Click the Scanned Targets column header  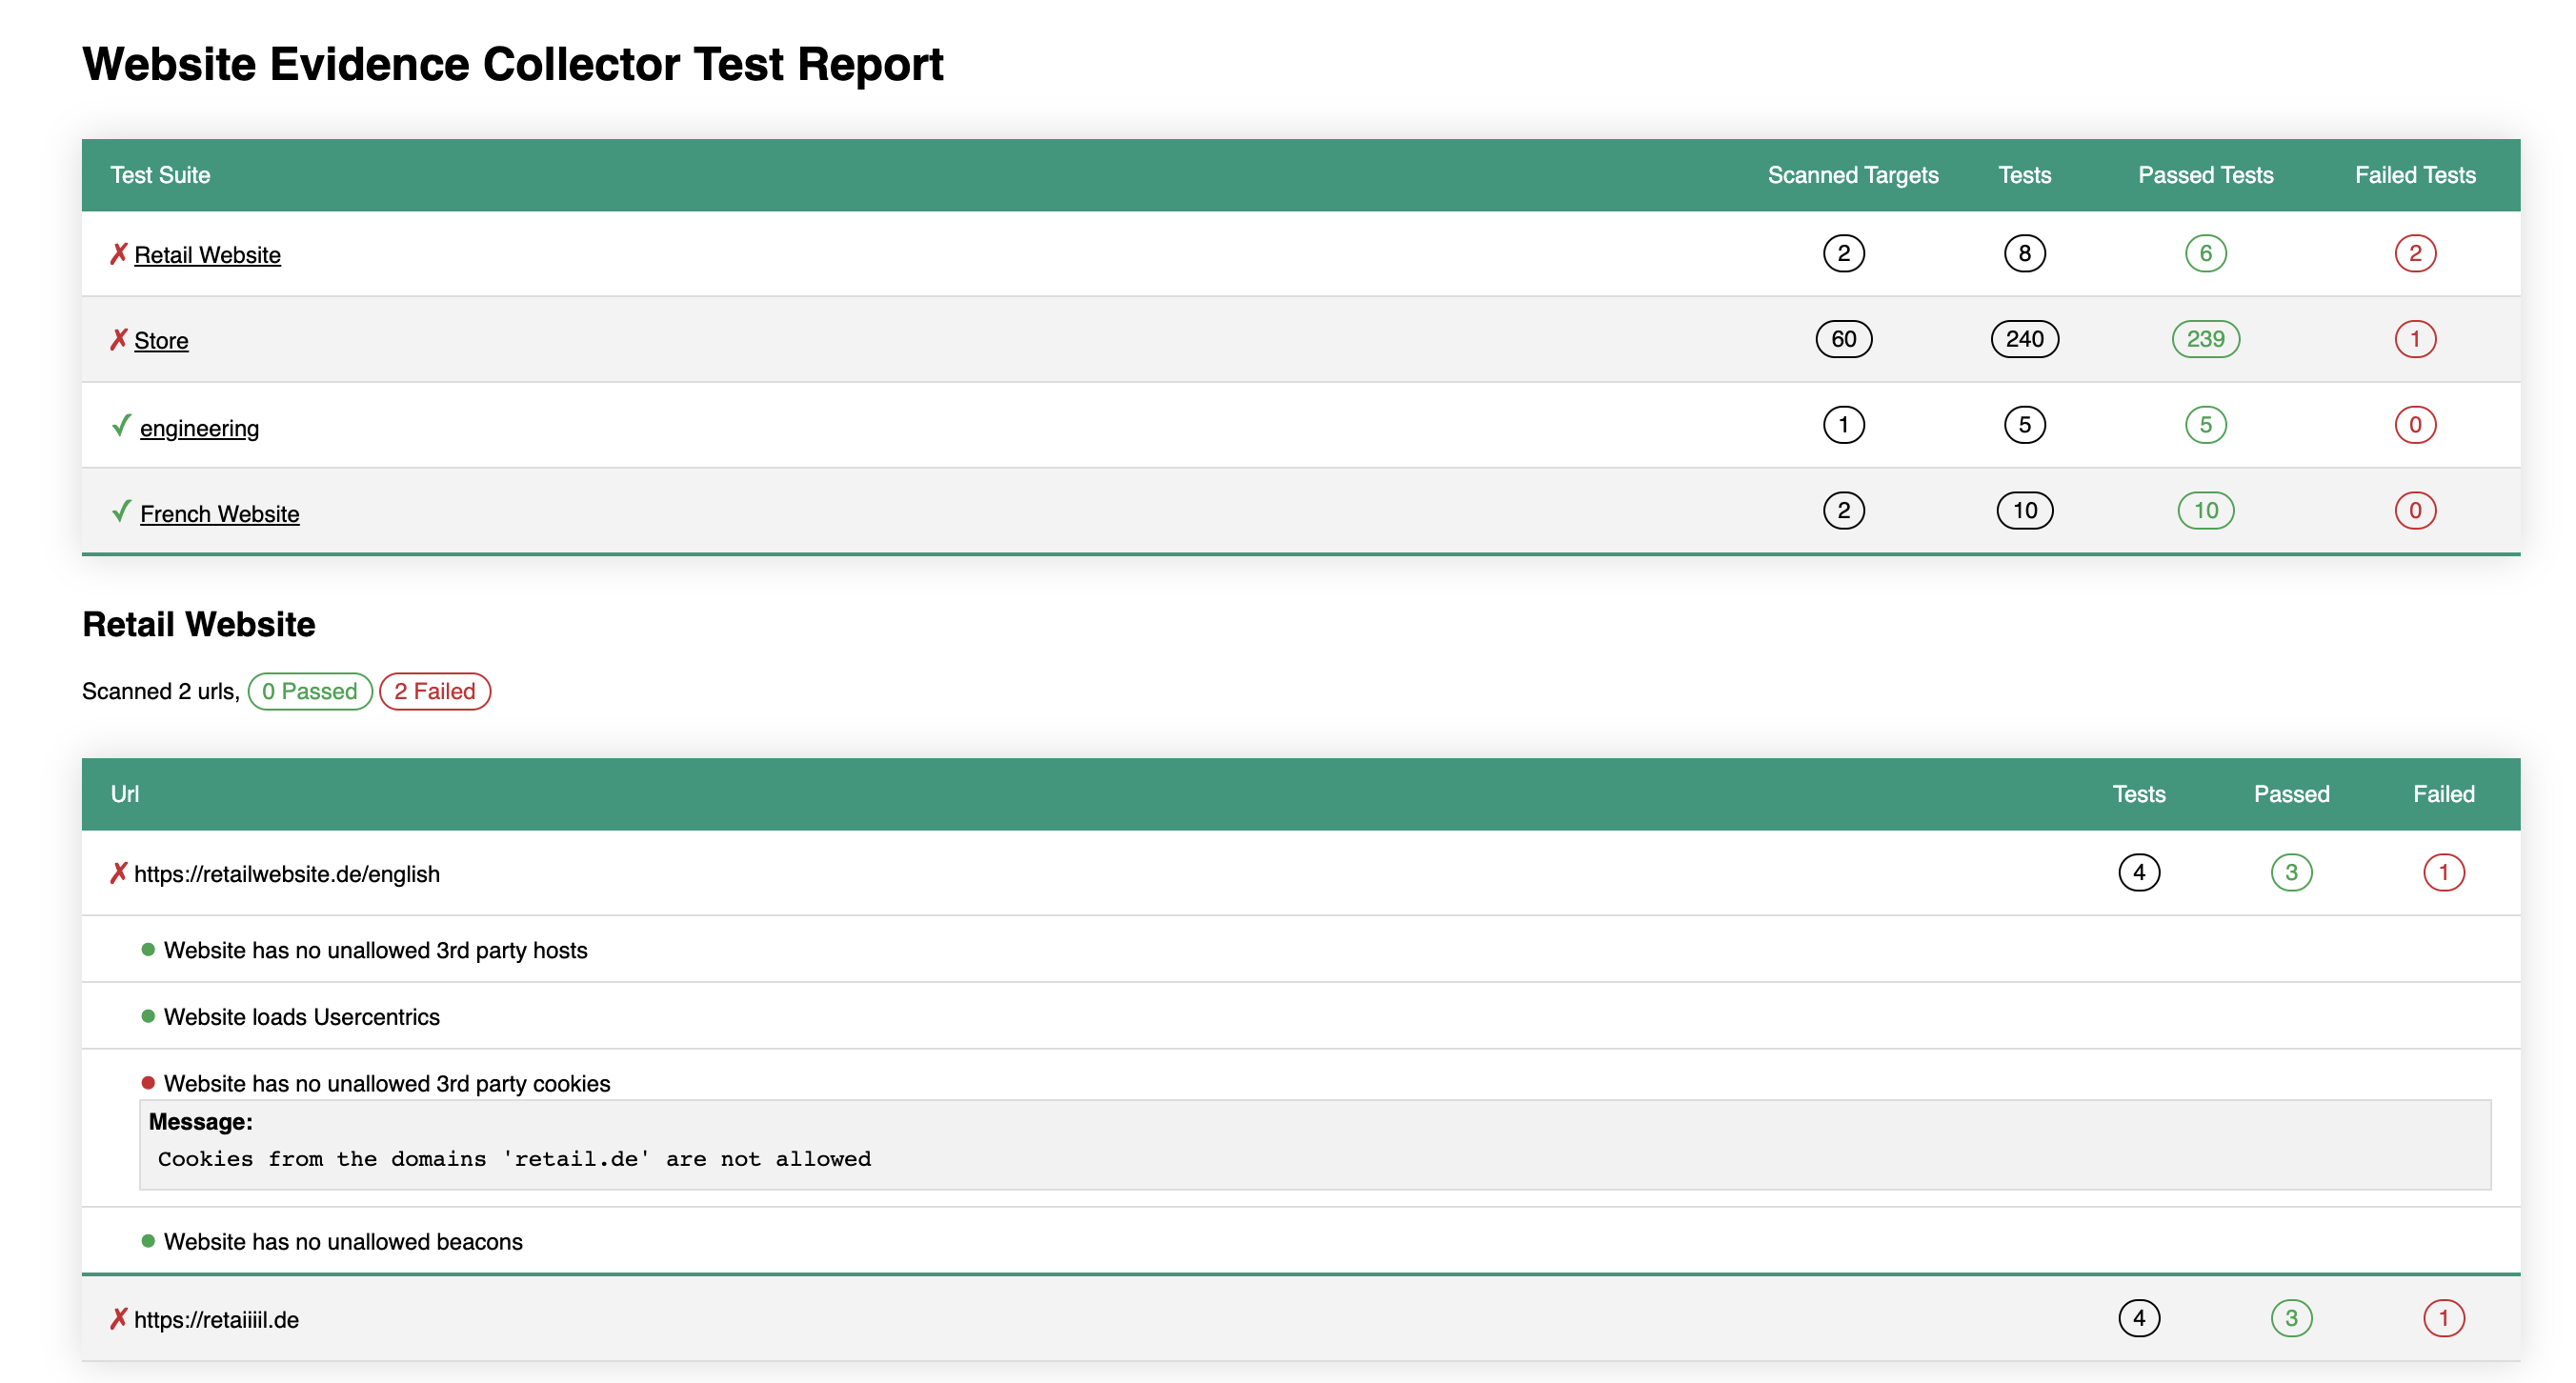[1852, 175]
